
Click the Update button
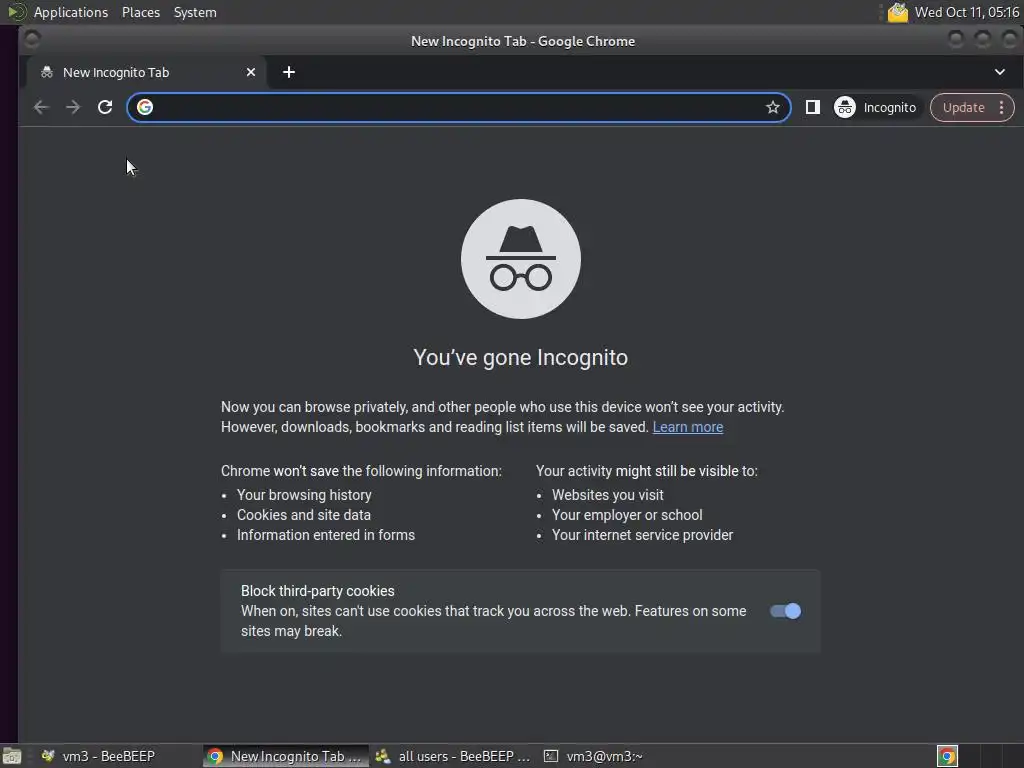(x=963, y=107)
